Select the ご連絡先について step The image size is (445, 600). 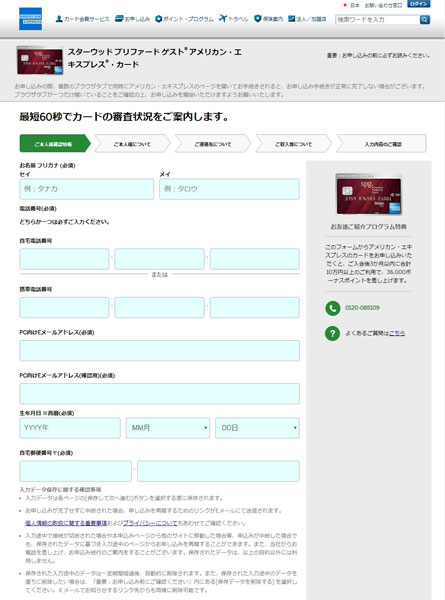[213, 144]
